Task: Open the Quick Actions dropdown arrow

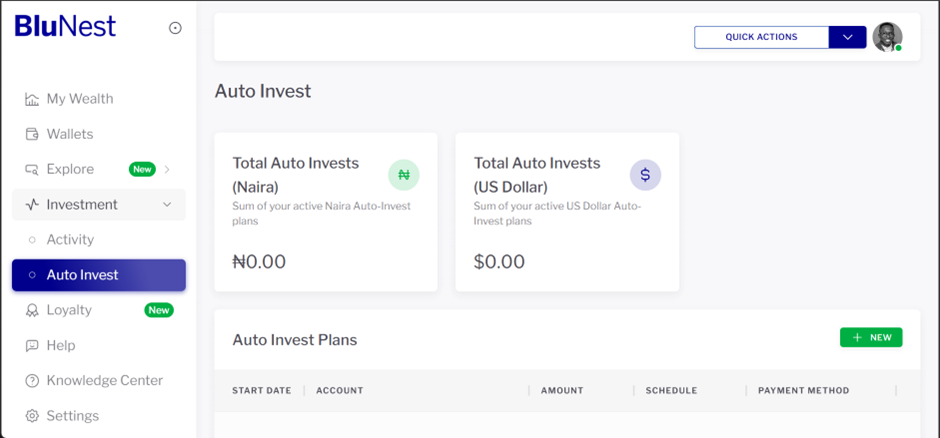Action: point(847,37)
